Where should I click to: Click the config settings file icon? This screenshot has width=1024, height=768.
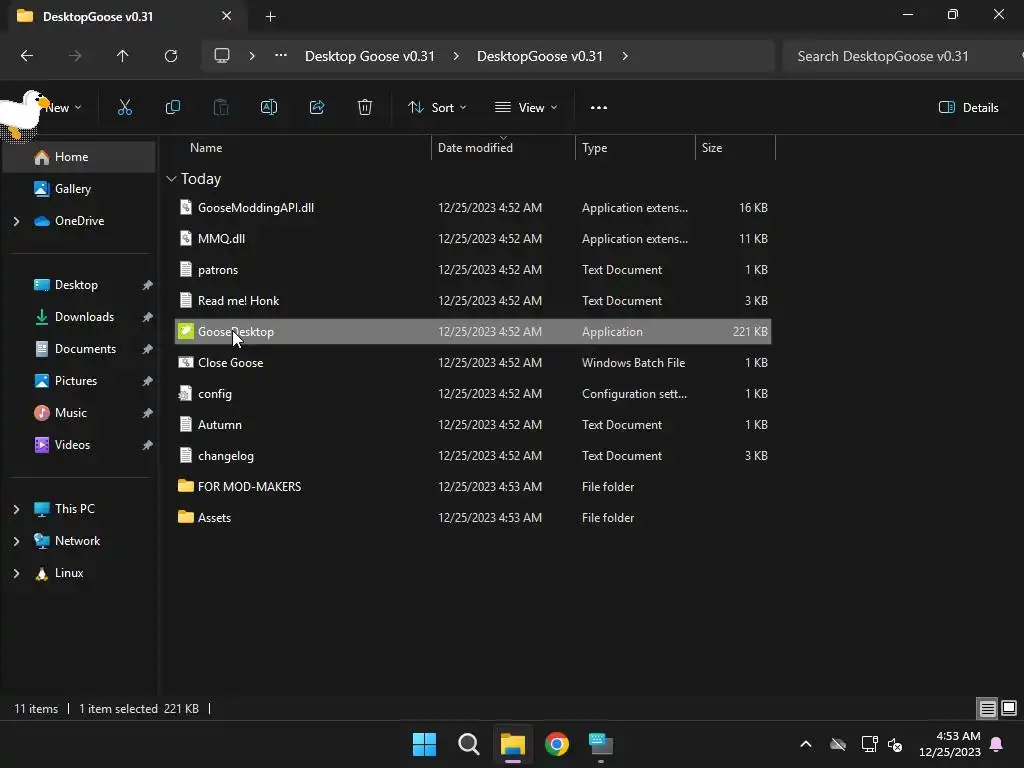(x=186, y=394)
